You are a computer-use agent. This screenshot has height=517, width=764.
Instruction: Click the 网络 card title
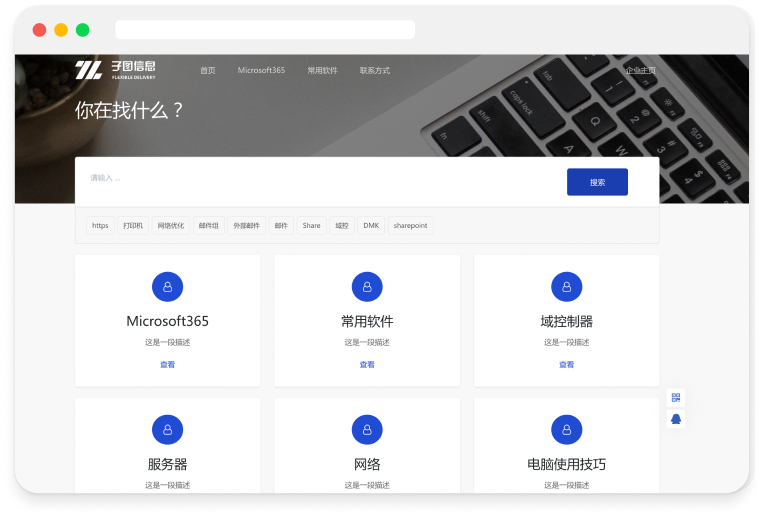367,464
